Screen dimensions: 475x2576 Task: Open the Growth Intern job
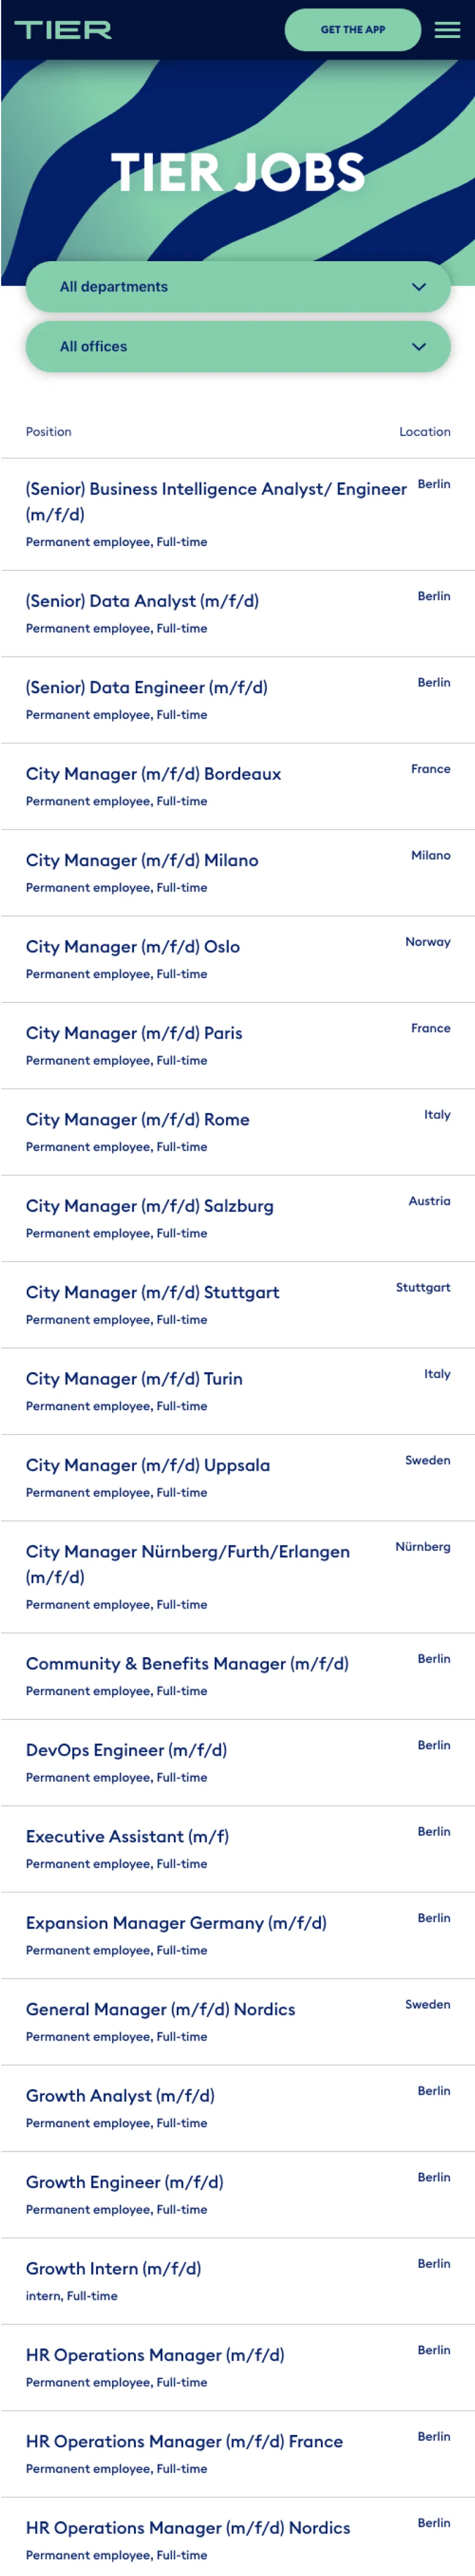[x=113, y=2268]
